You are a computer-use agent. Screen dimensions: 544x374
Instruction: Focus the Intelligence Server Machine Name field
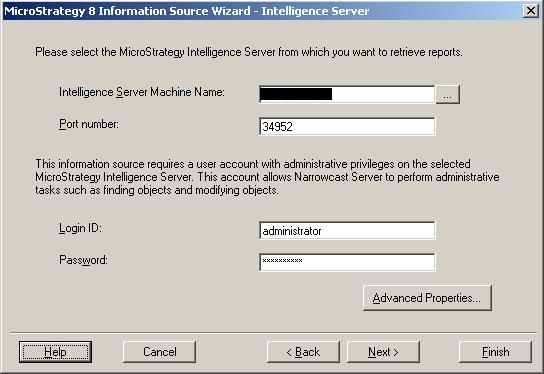coord(347,94)
